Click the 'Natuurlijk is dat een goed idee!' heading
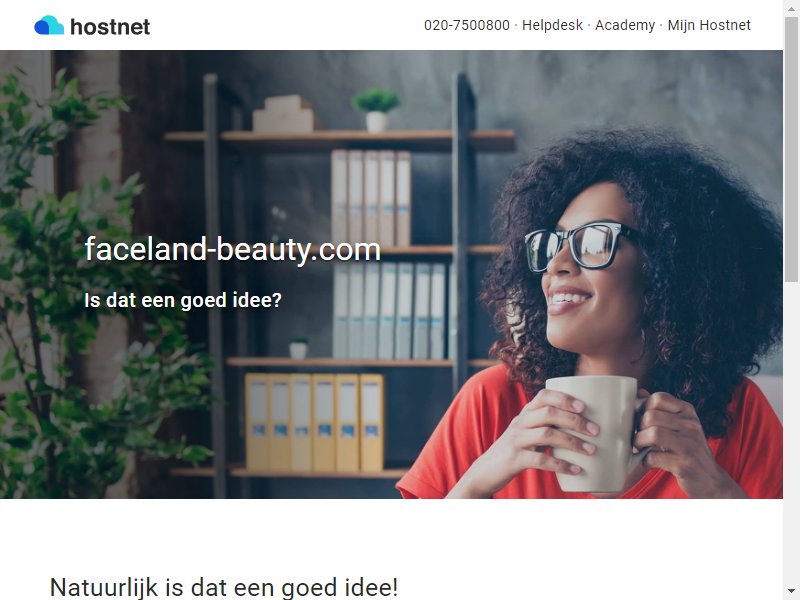The height and width of the screenshot is (600, 800). pyautogui.click(x=223, y=587)
